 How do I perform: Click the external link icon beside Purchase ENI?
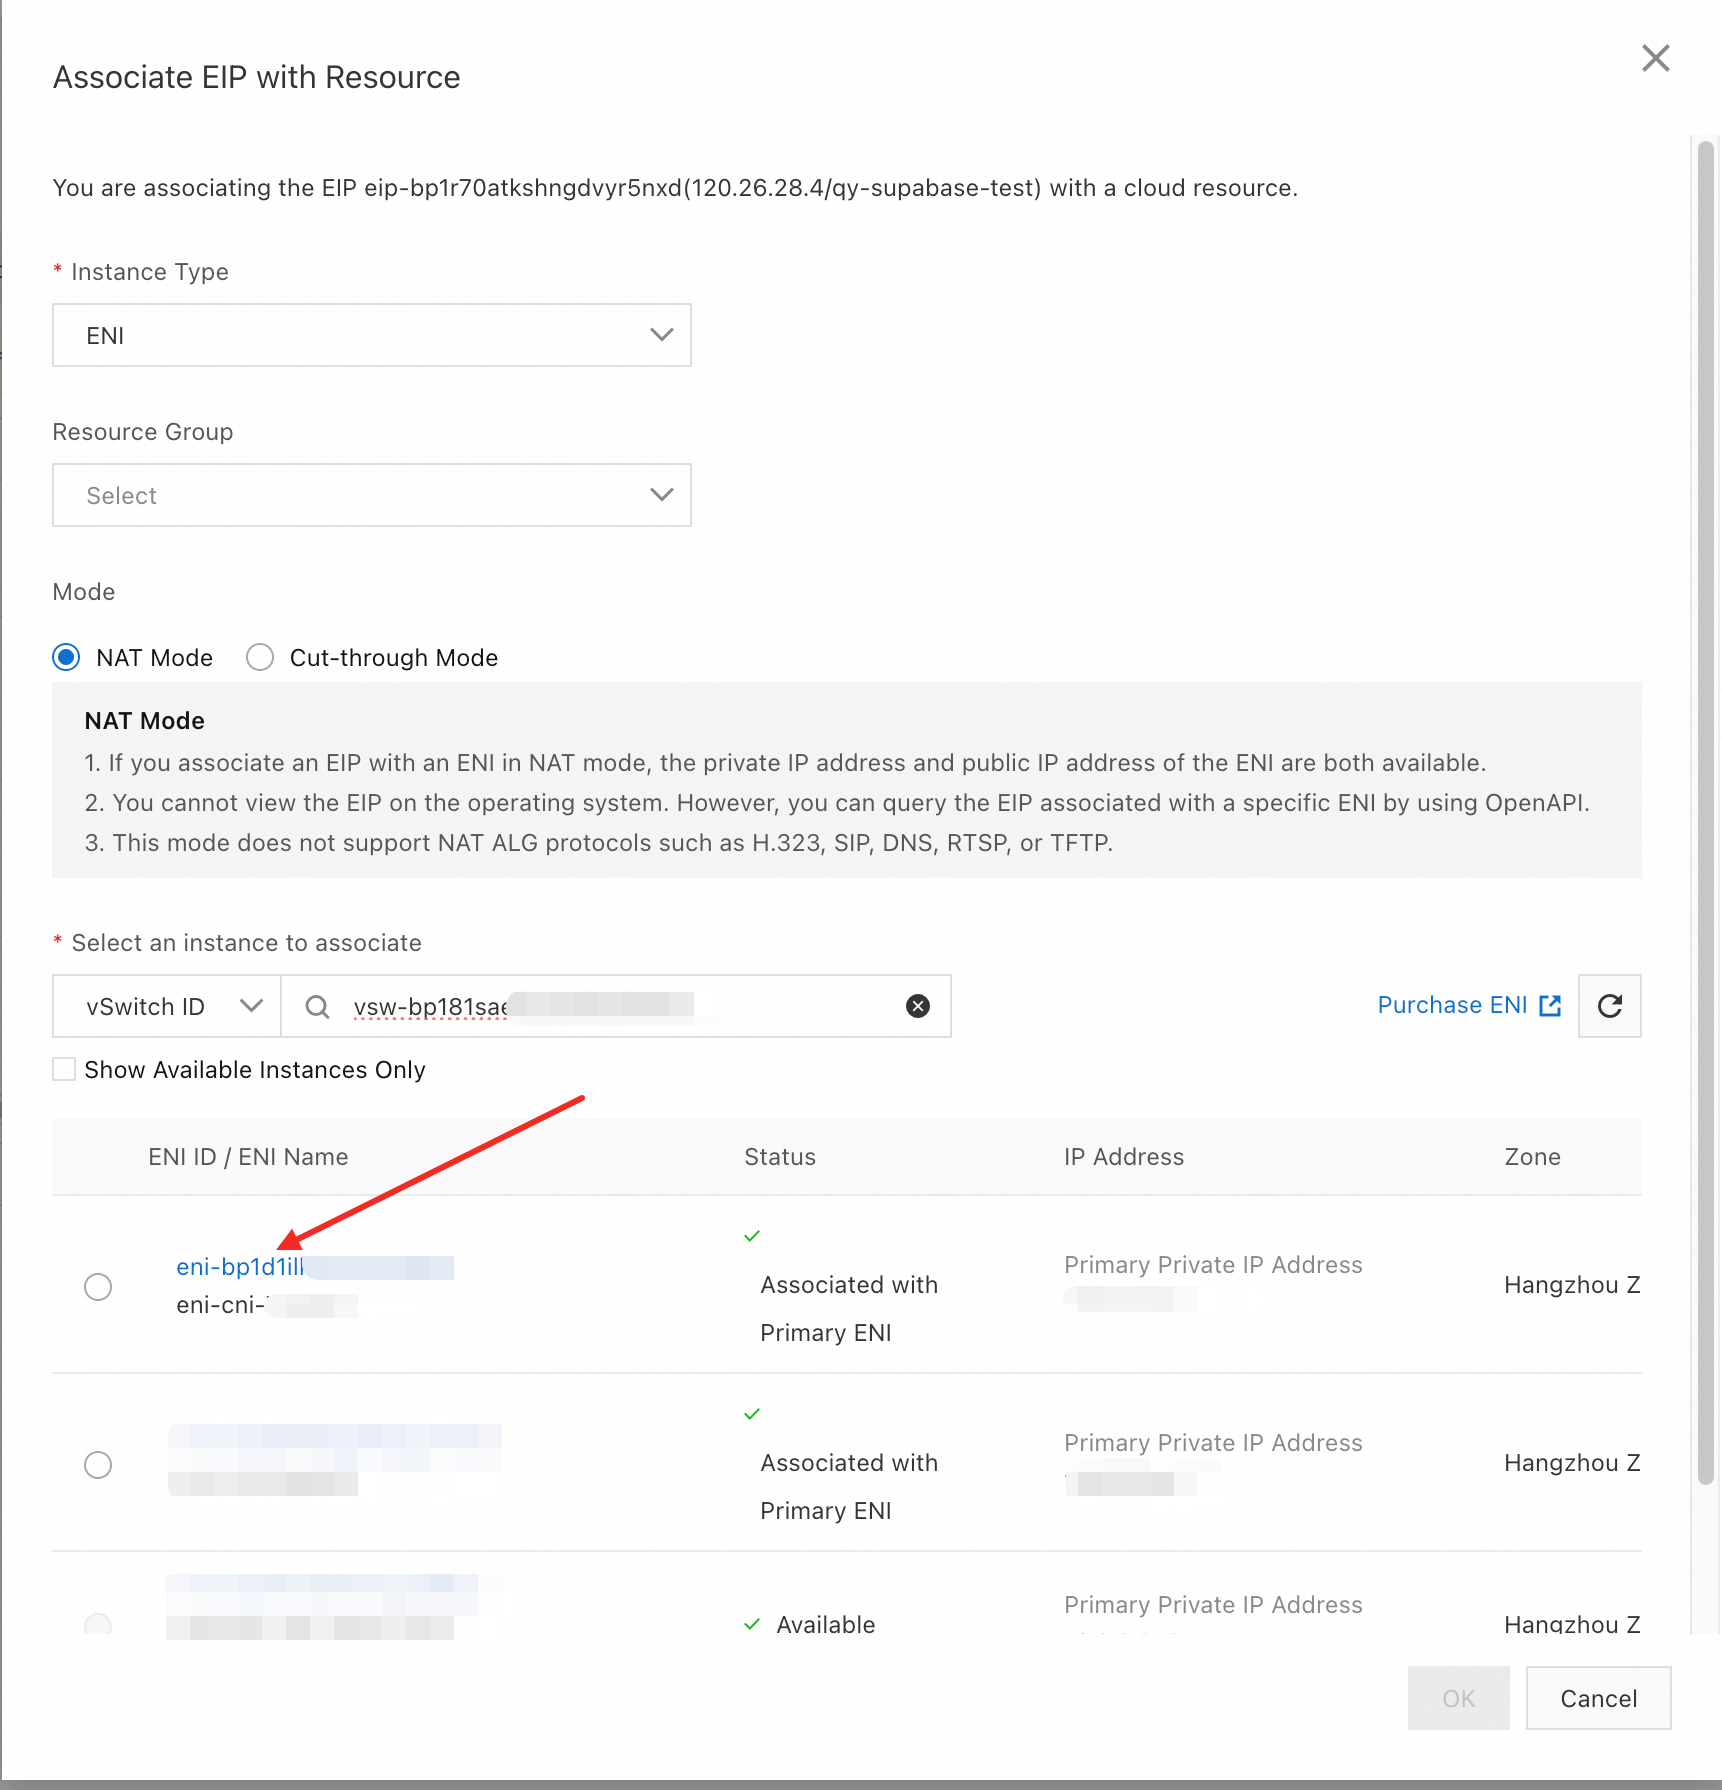pyautogui.click(x=1550, y=1006)
